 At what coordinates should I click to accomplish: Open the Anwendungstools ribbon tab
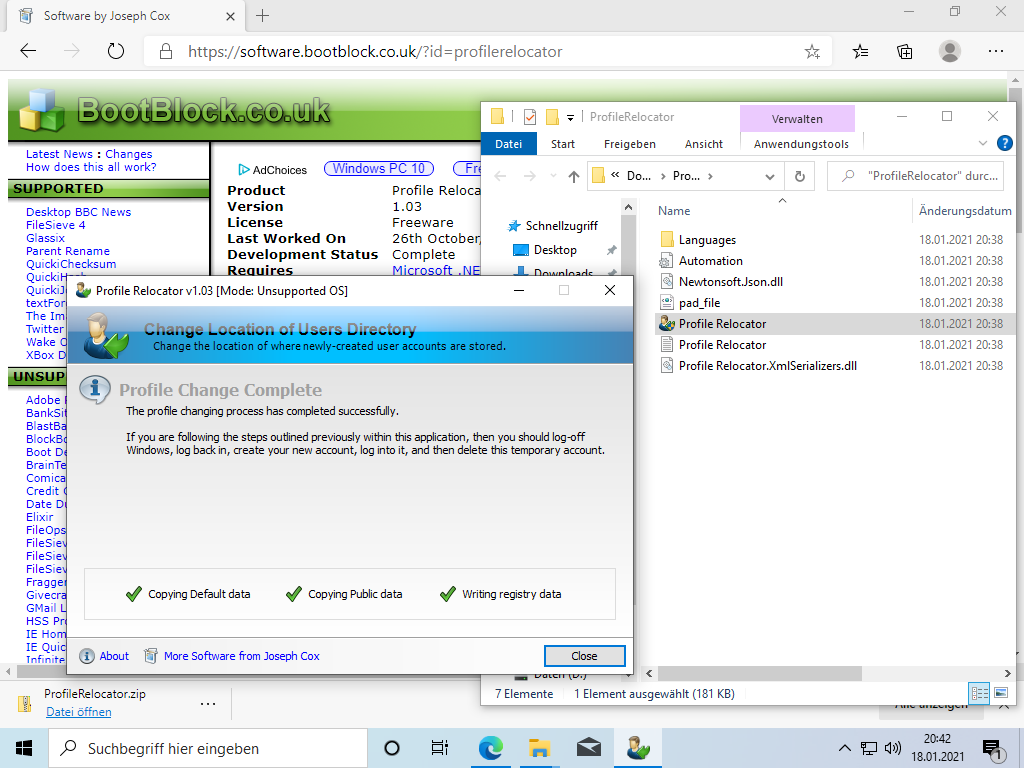(x=801, y=144)
